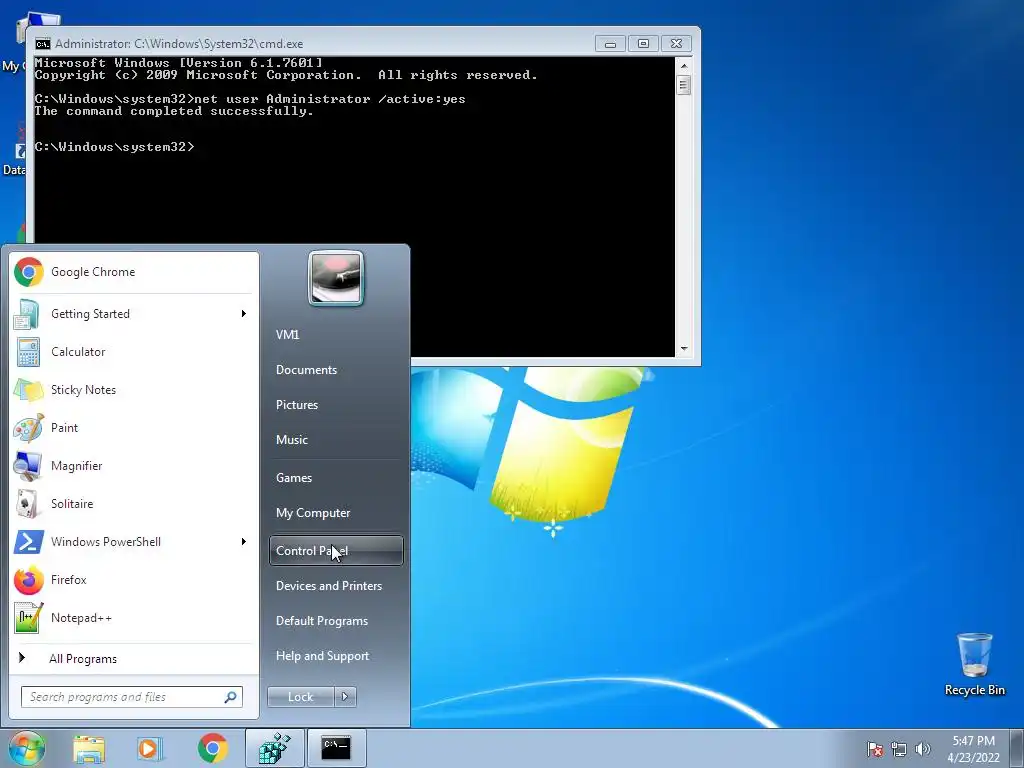Viewport: 1024px width, 768px height.
Task: Click the user account picture
Action: coord(336,278)
